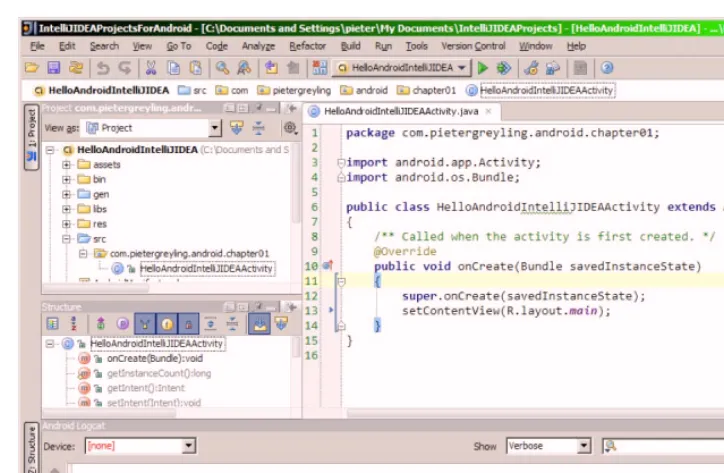Click the Synchronize toolbar icon
Screen dimensions: 724x473
[x=76, y=68]
